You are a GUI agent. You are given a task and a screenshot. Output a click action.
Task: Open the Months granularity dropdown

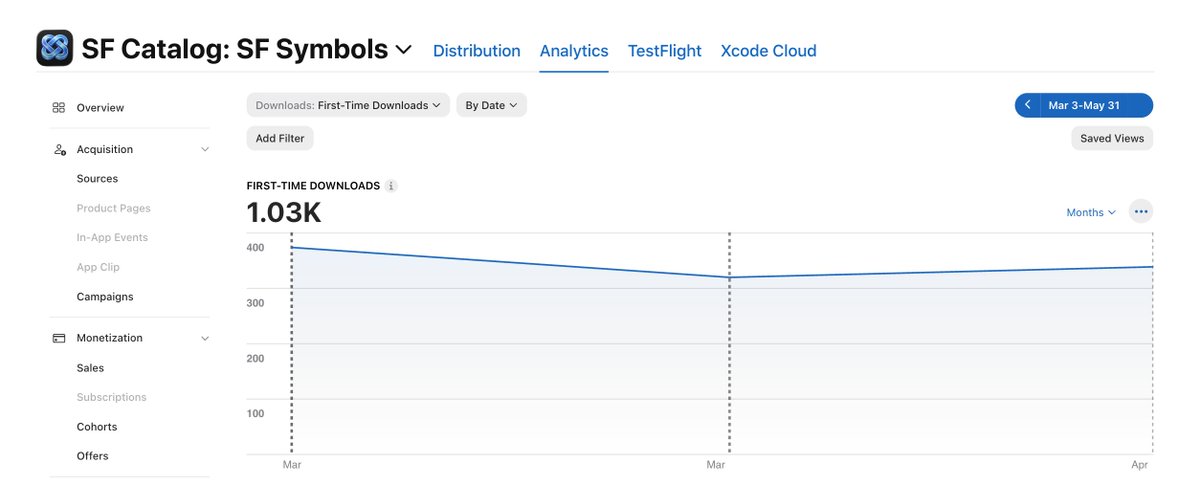1091,212
